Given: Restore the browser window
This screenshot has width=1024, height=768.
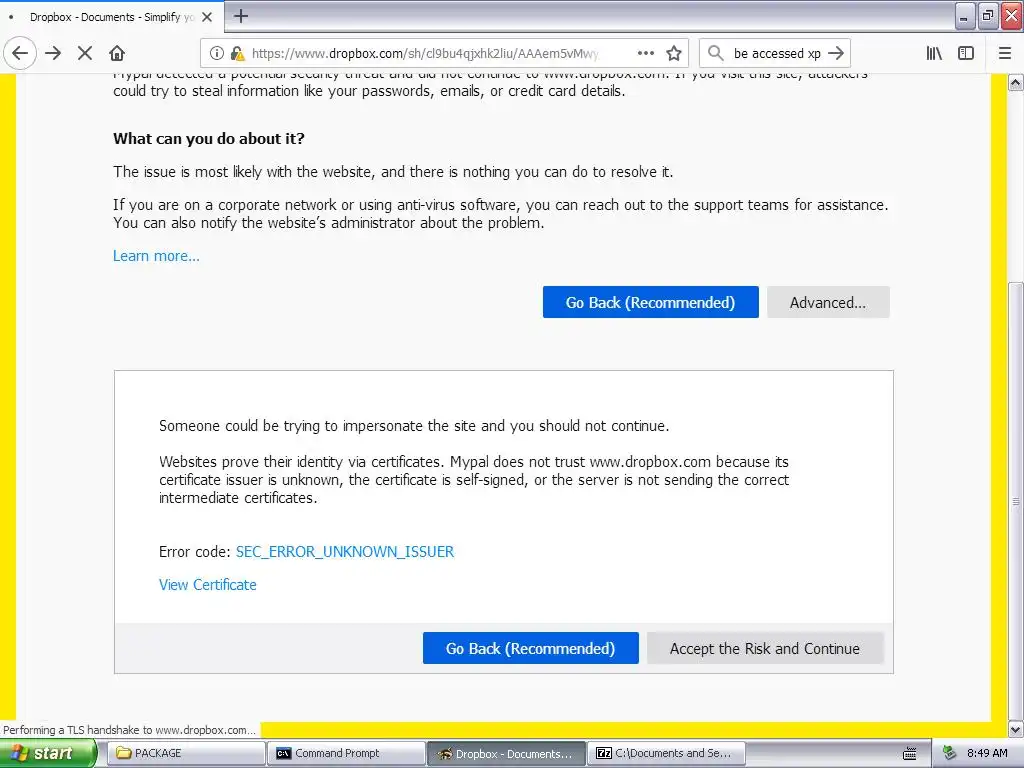Looking at the screenshot, I should tap(988, 16).
